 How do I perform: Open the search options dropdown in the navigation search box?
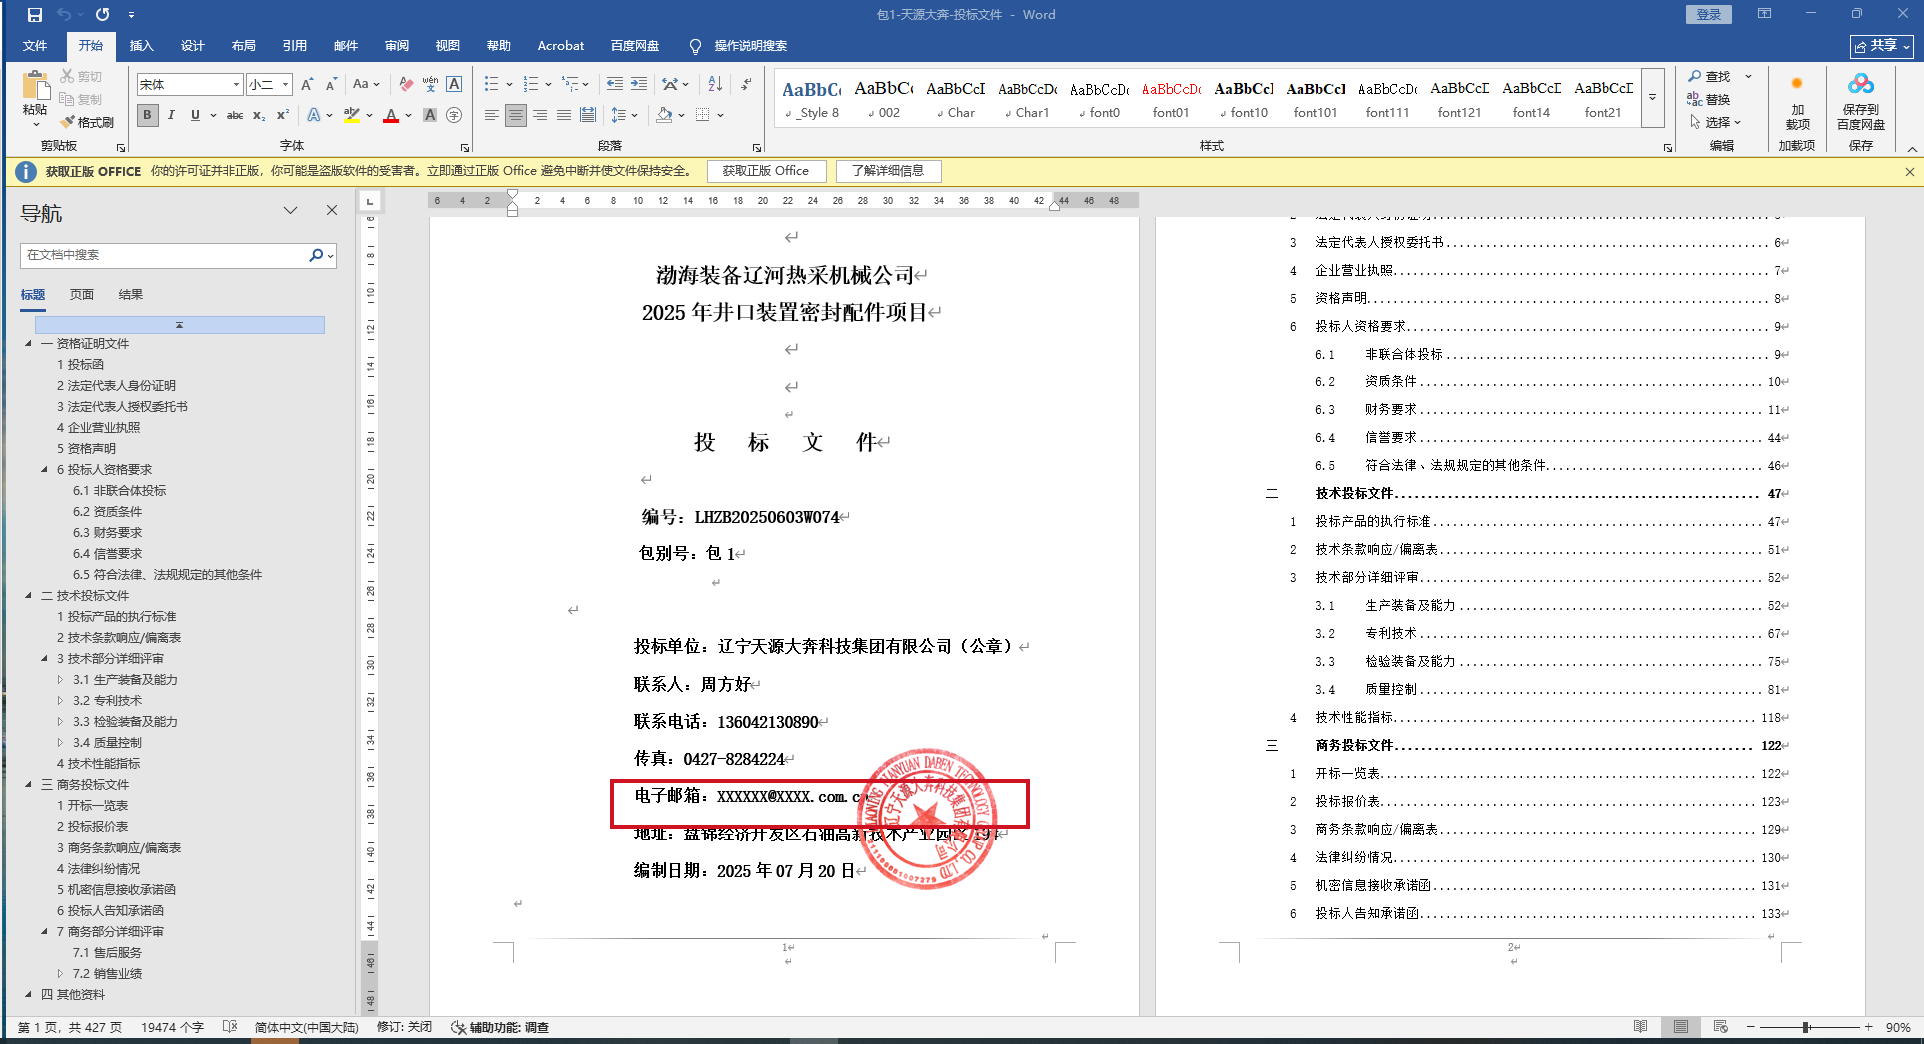click(331, 255)
